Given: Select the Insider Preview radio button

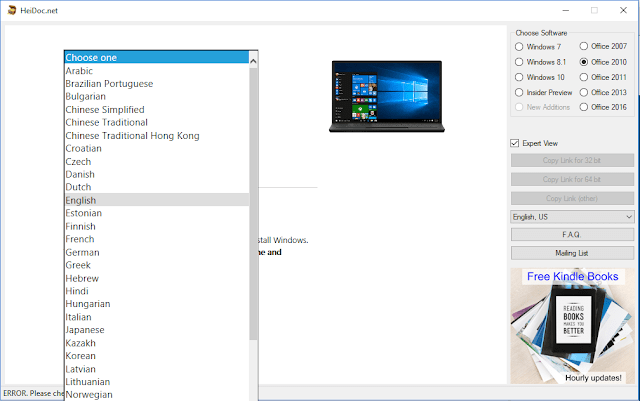Looking at the screenshot, I should pyautogui.click(x=519, y=92).
